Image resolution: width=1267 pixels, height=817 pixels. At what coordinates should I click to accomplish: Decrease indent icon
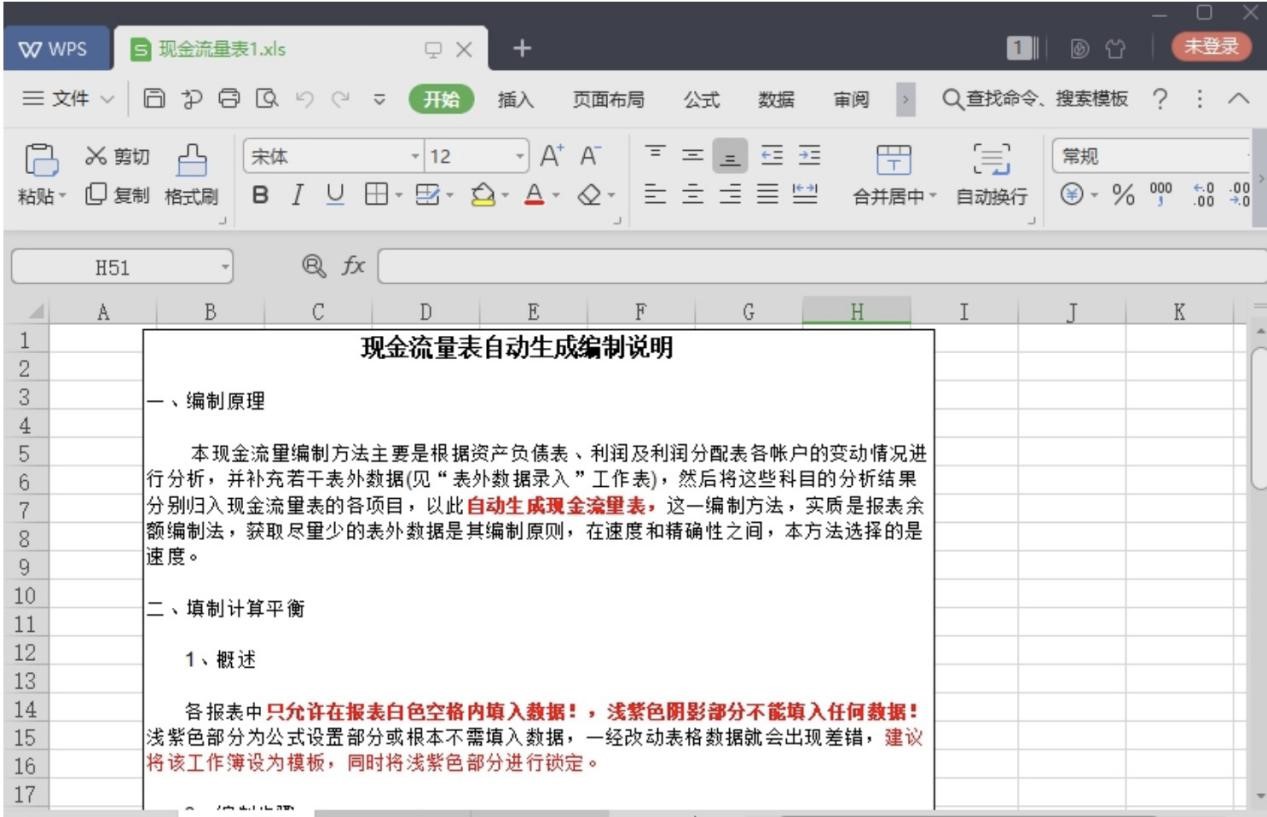[774, 155]
